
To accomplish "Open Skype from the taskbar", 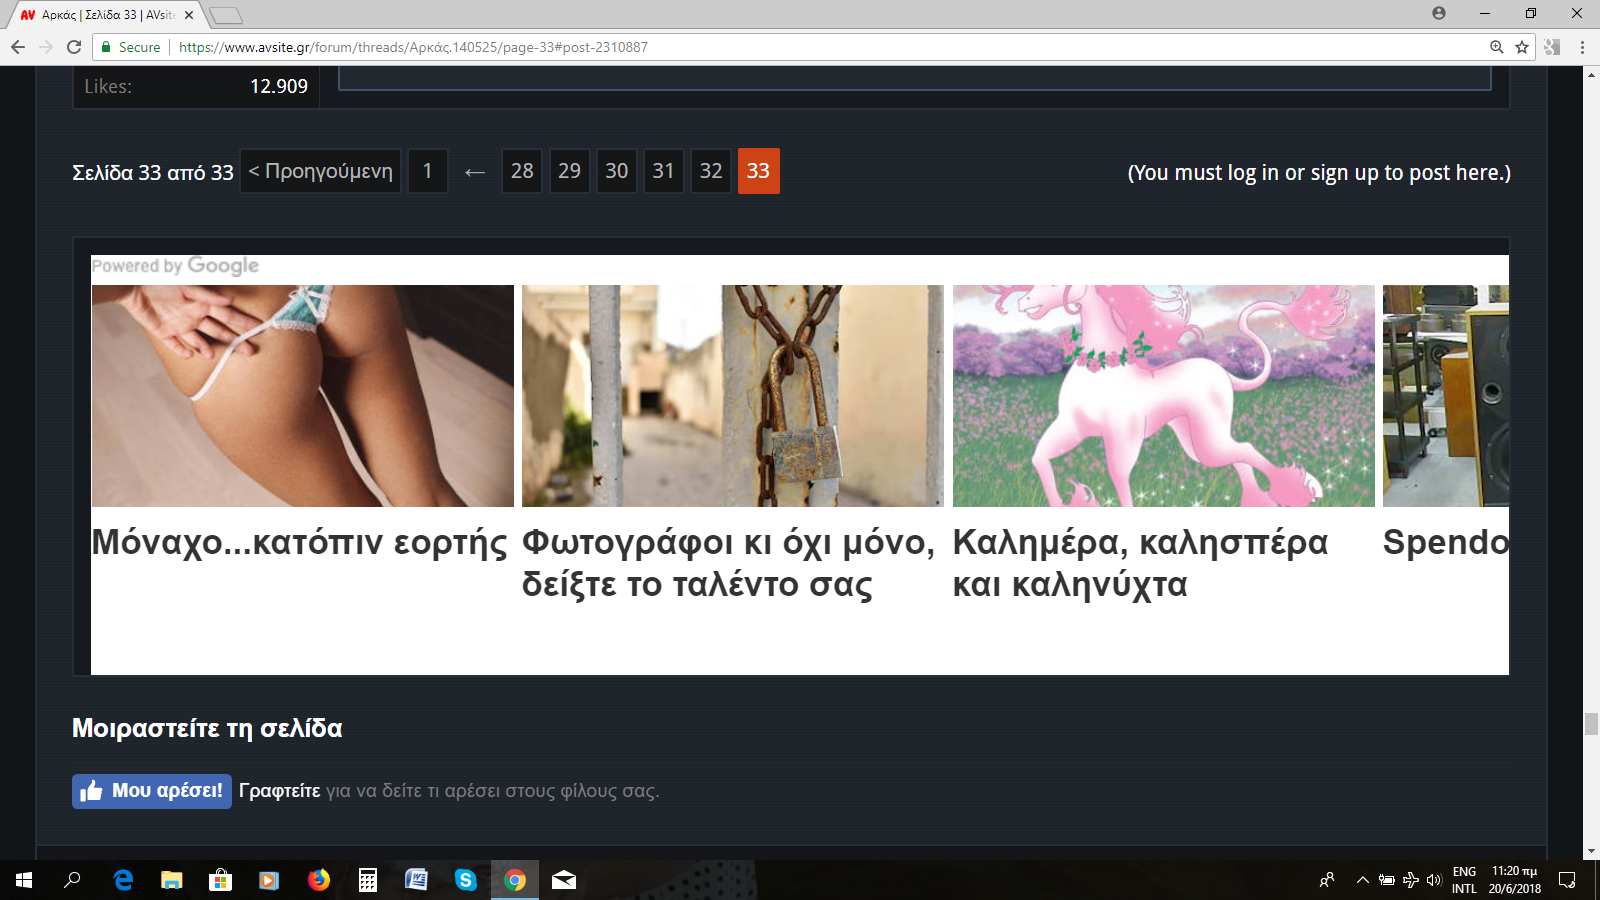I will [465, 880].
